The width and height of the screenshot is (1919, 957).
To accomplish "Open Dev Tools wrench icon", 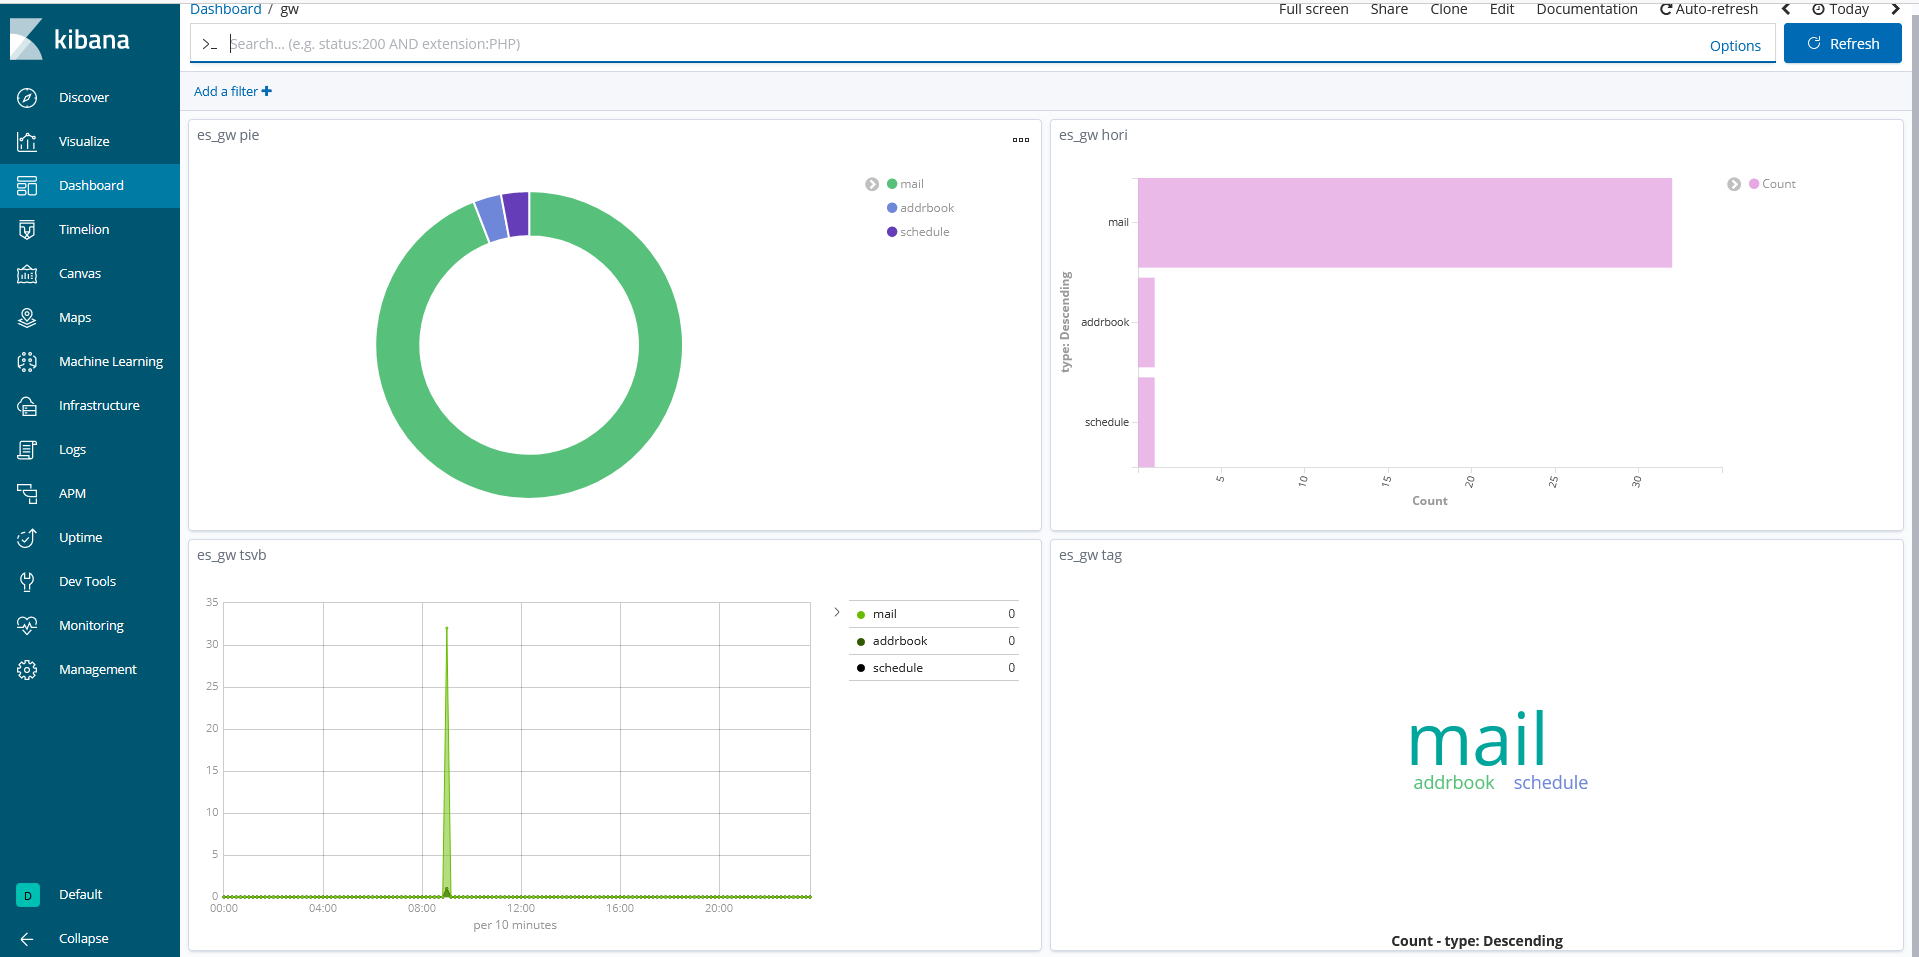I will tap(27, 581).
